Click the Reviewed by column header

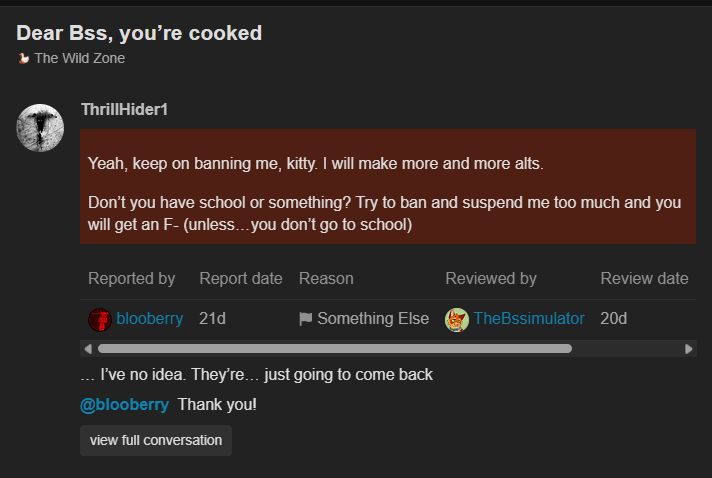(x=491, y=278)
